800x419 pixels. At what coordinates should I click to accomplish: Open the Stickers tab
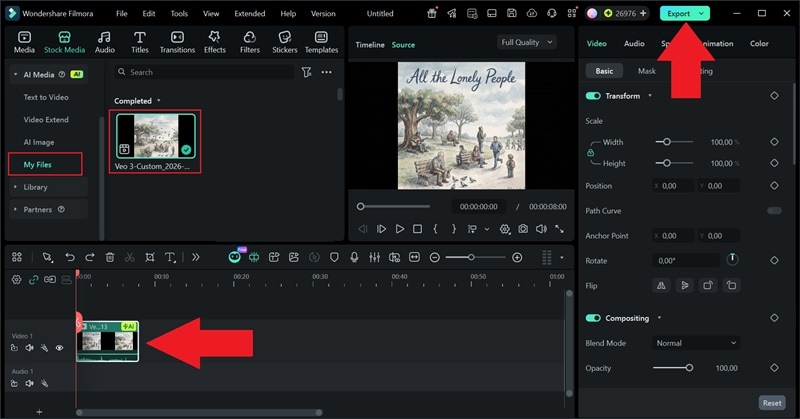coord(285,42)
